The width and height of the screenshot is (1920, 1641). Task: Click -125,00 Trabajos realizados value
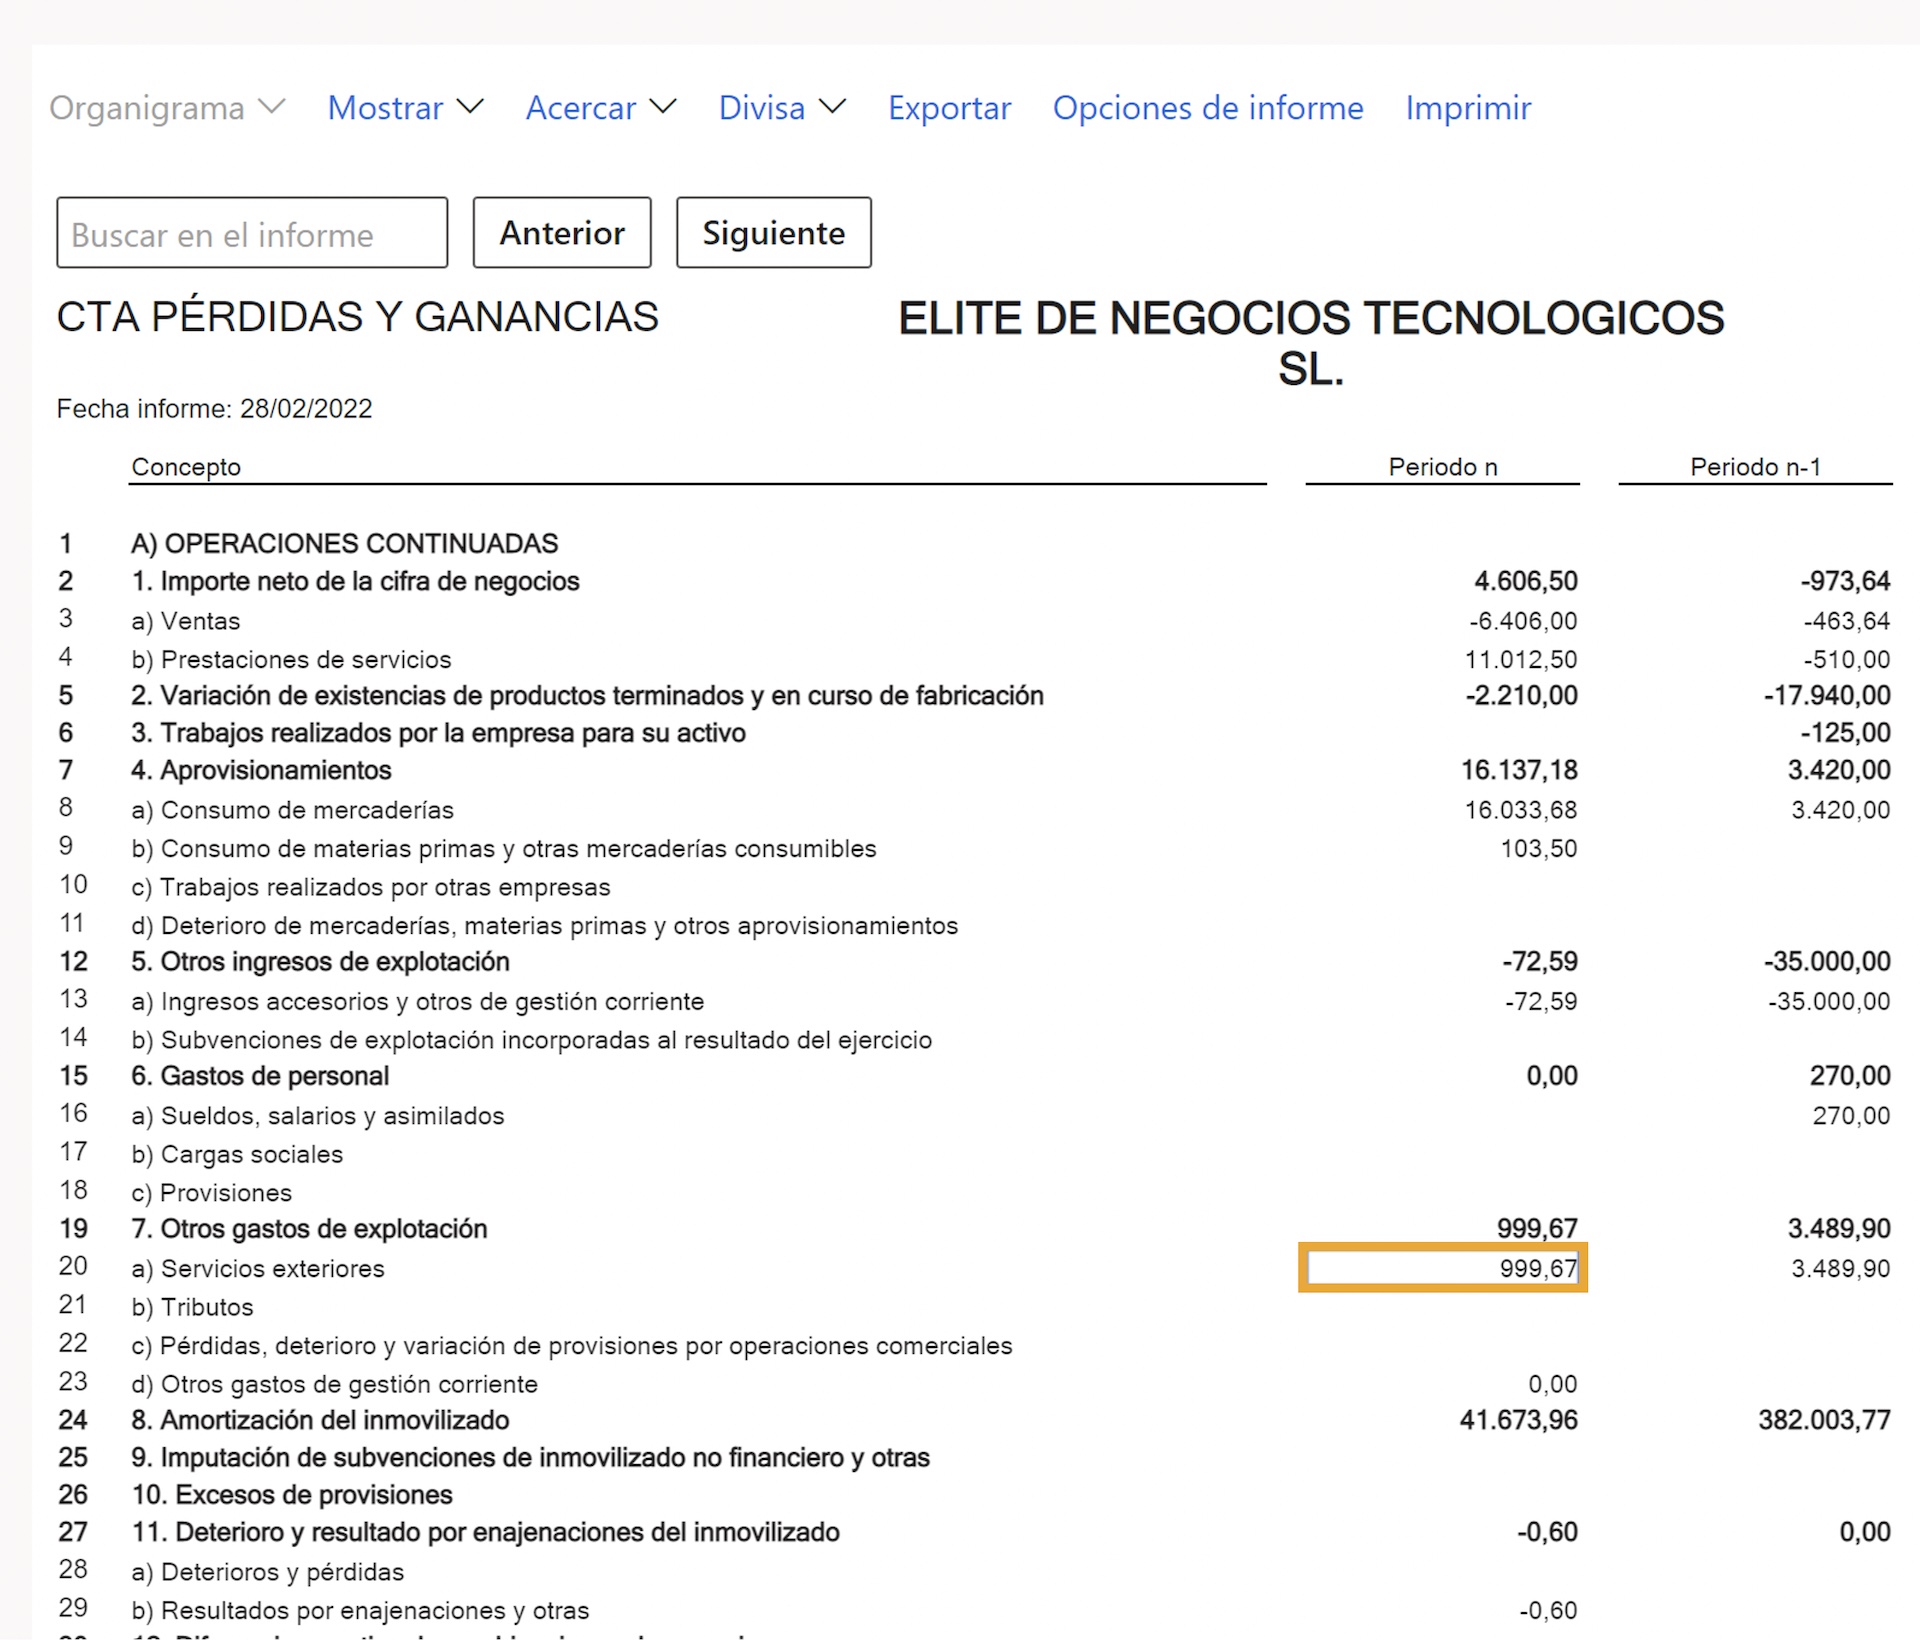[1846, 734]
